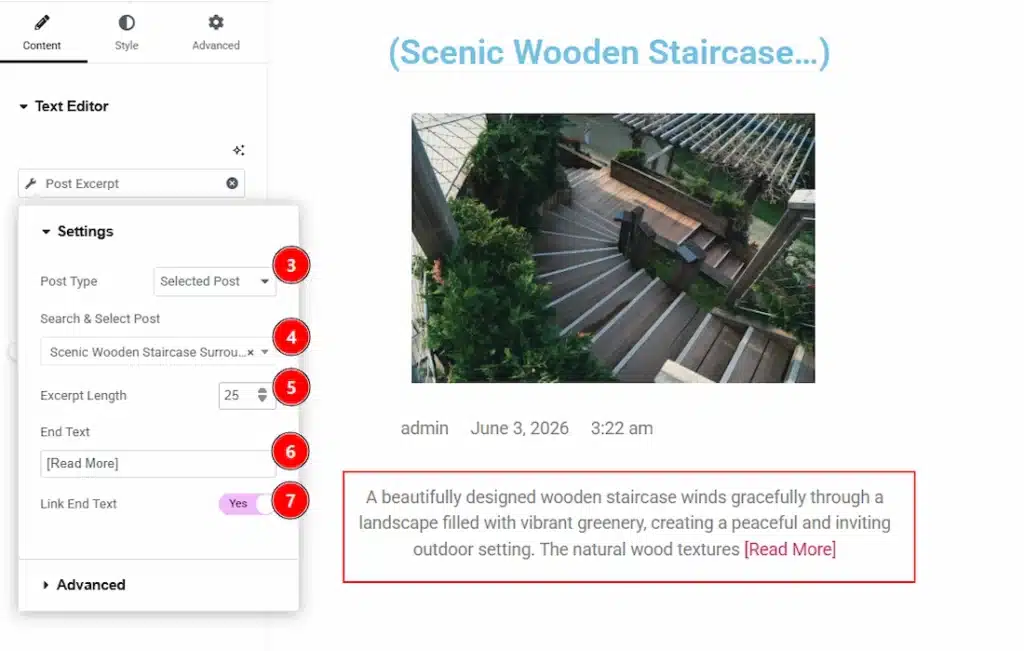Click the [Read More] link in excerpt
This screenshot has height=651, width=1024.
790,549
